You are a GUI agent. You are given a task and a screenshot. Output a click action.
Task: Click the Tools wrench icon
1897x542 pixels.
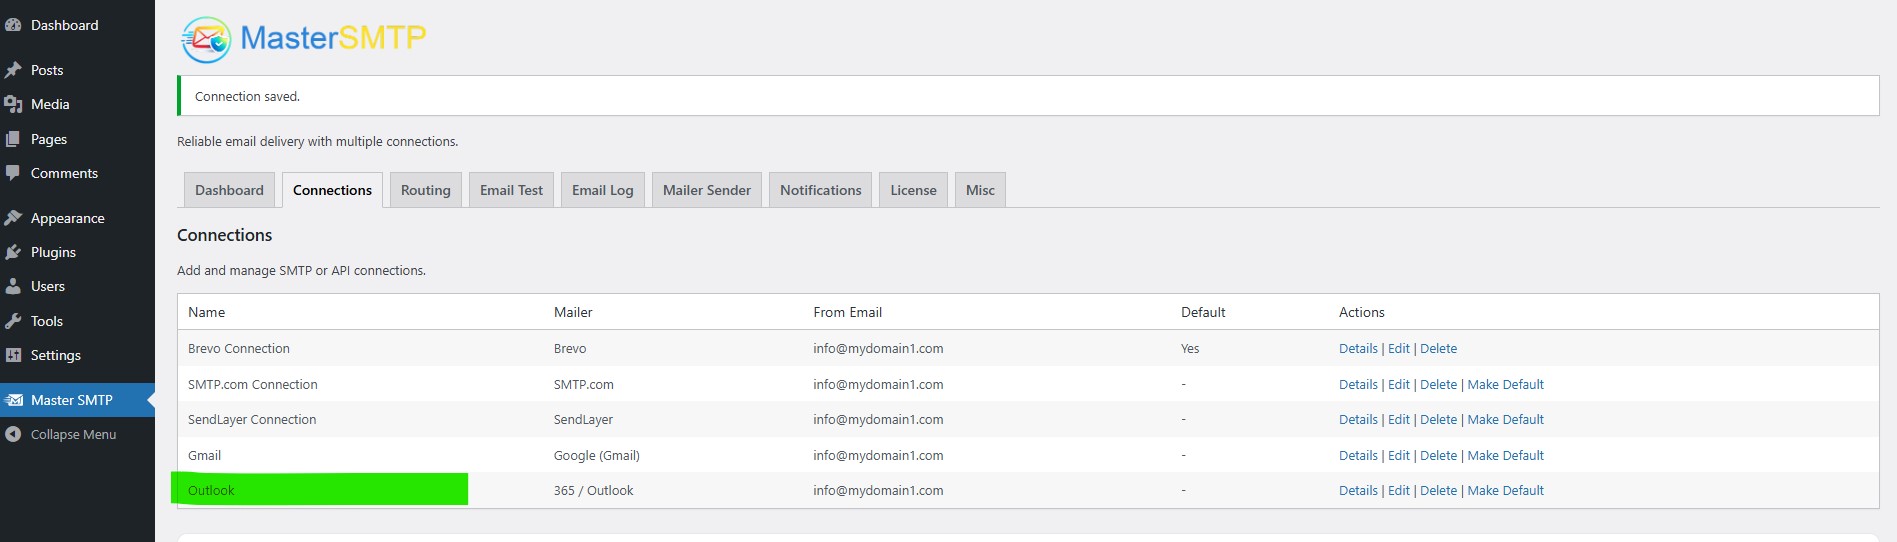click(13, 321)
